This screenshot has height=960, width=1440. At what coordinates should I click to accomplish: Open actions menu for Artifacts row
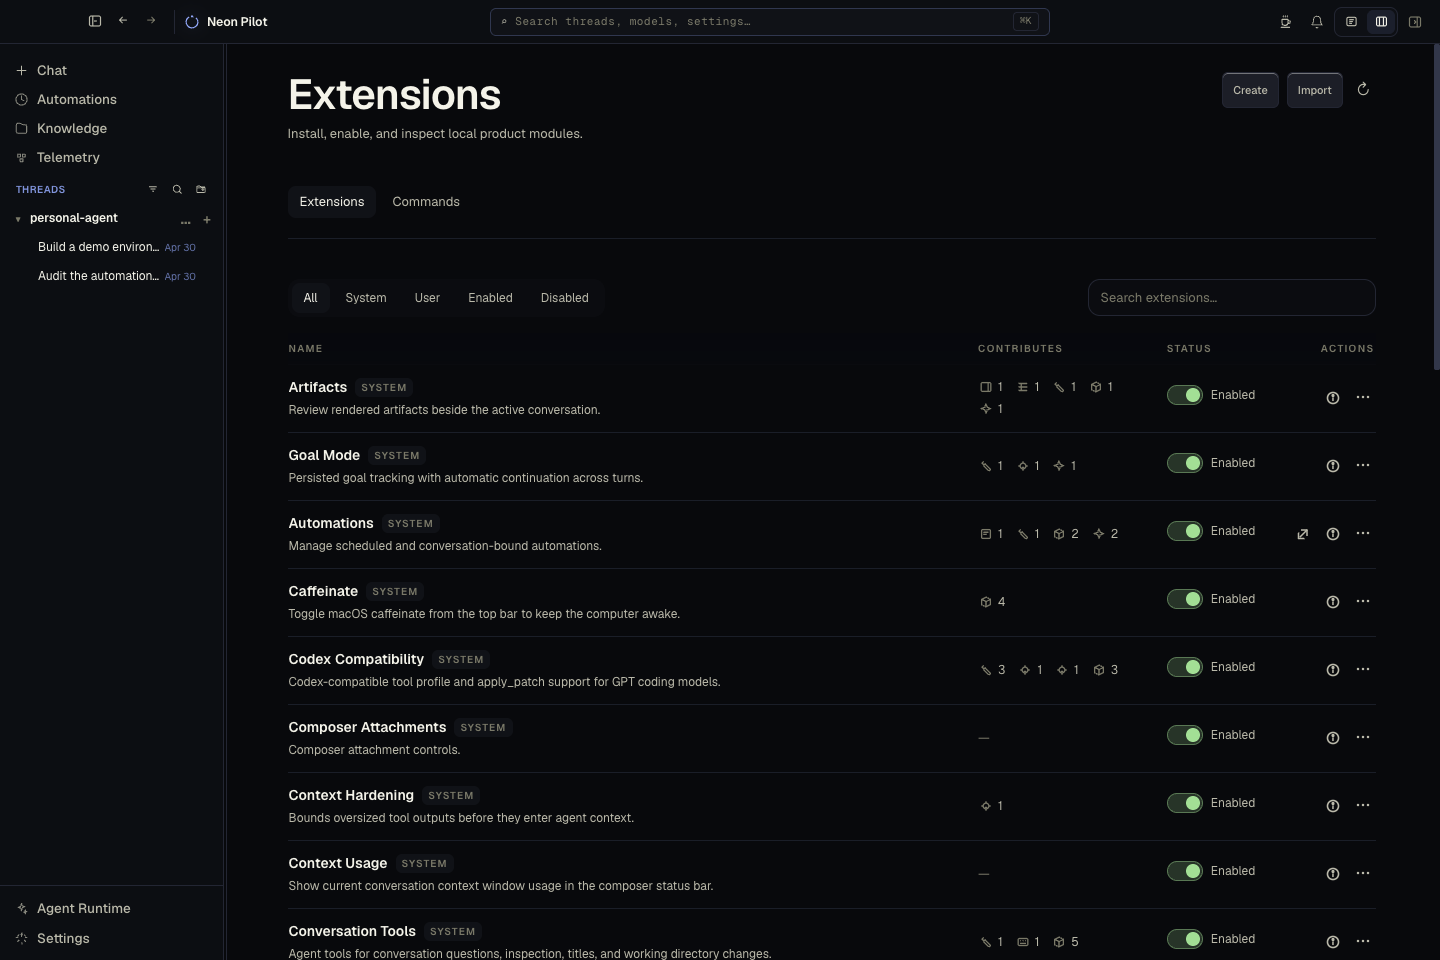point(1363,398)
